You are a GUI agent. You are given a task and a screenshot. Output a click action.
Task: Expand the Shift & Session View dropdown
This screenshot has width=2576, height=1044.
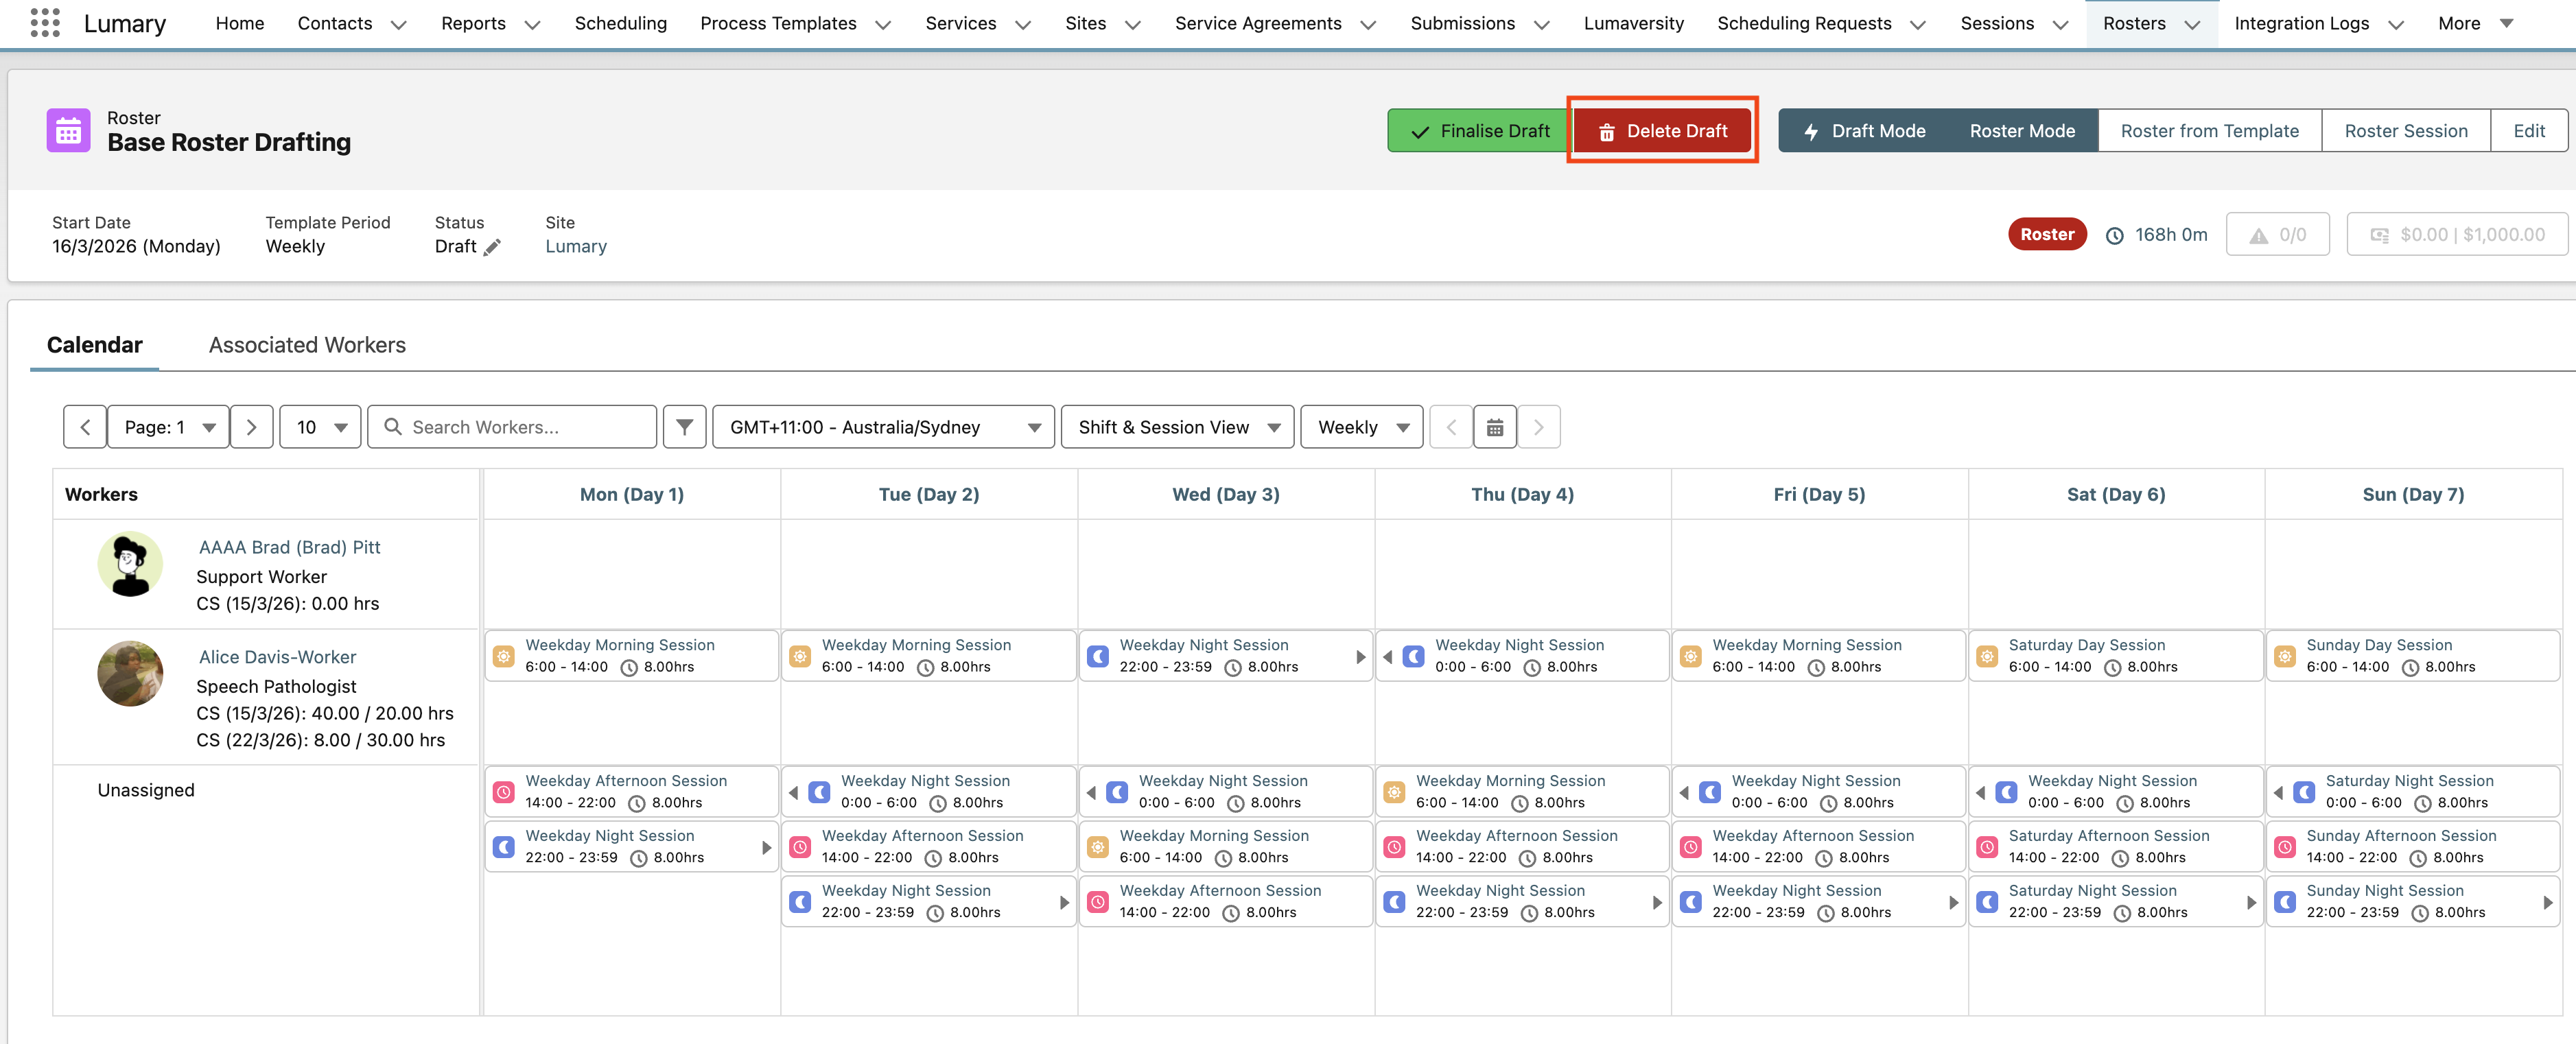(1177, 427)
